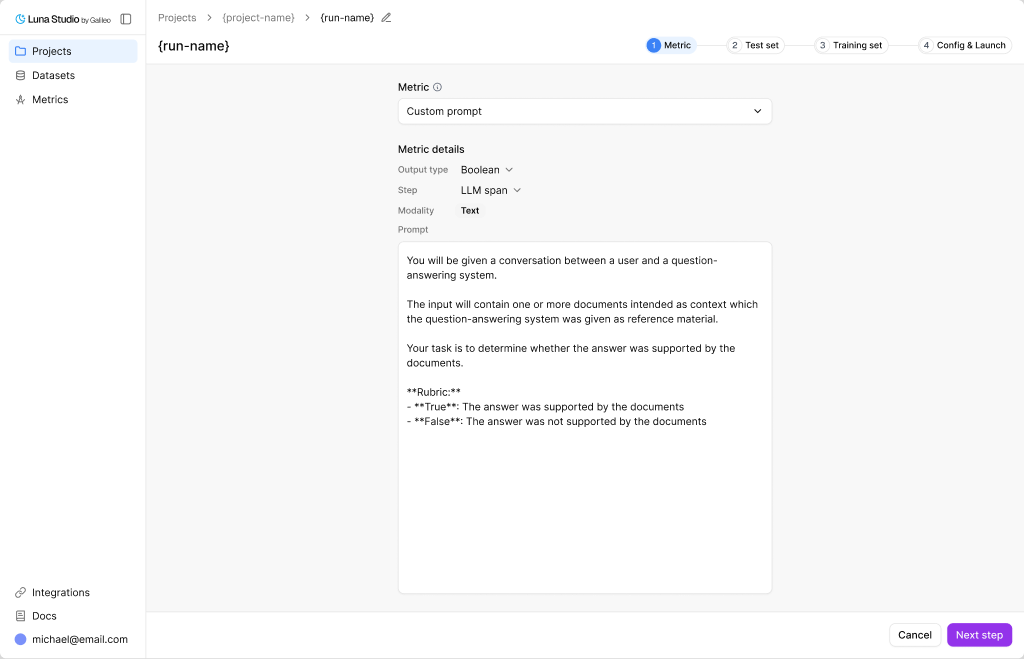Click the user avatar circle

click(x=20, y=639)
